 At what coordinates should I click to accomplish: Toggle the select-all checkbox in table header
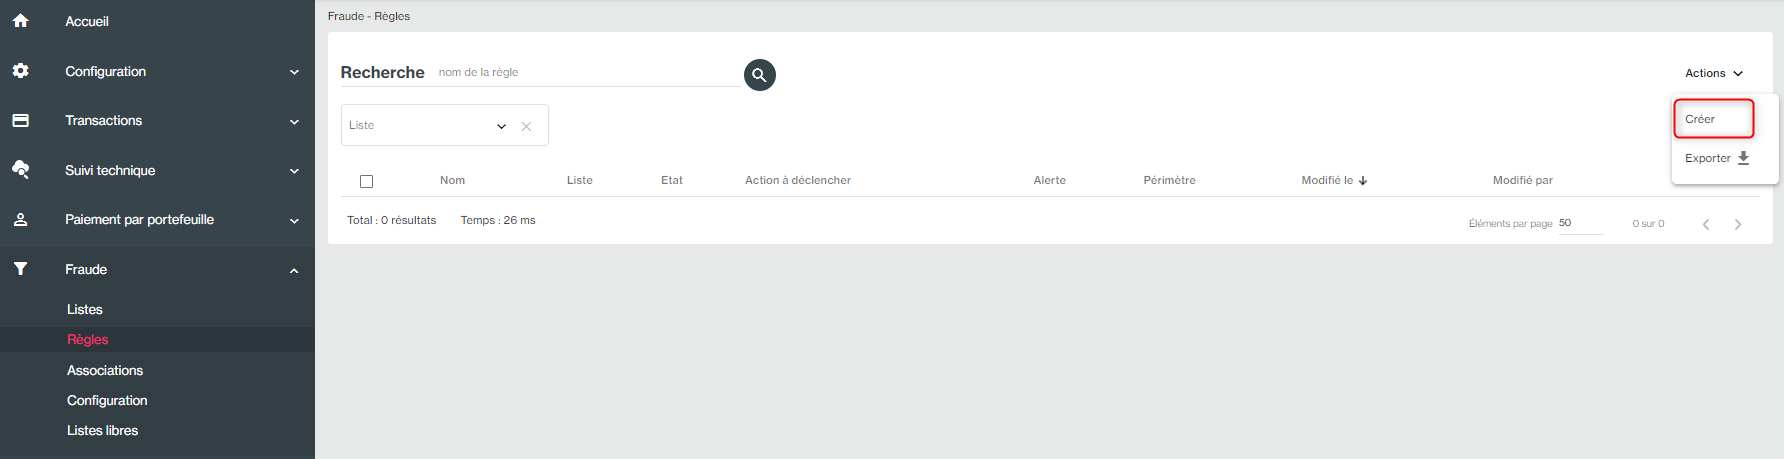[366, 181]
